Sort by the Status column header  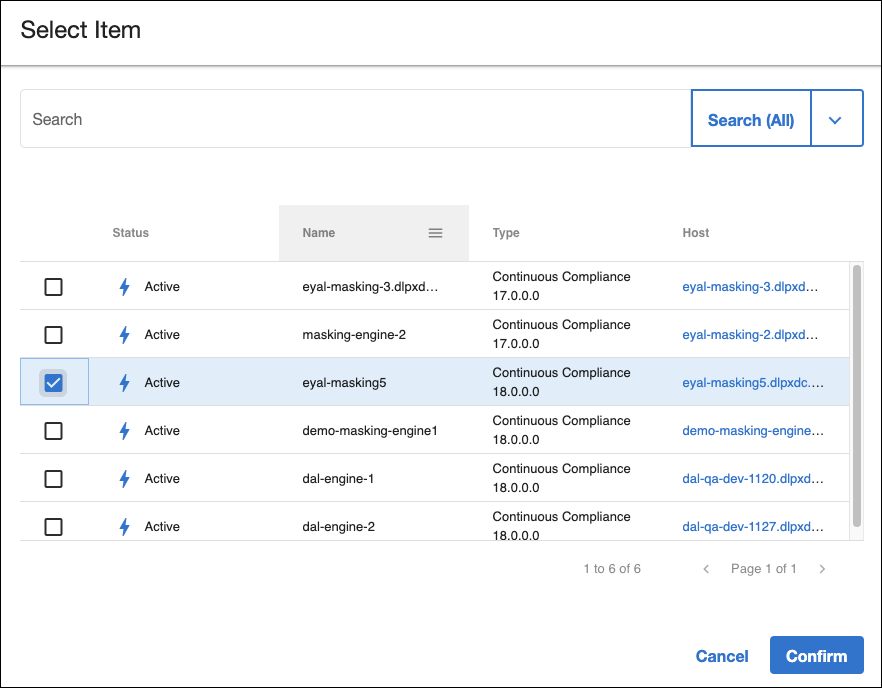pos(131,233)
